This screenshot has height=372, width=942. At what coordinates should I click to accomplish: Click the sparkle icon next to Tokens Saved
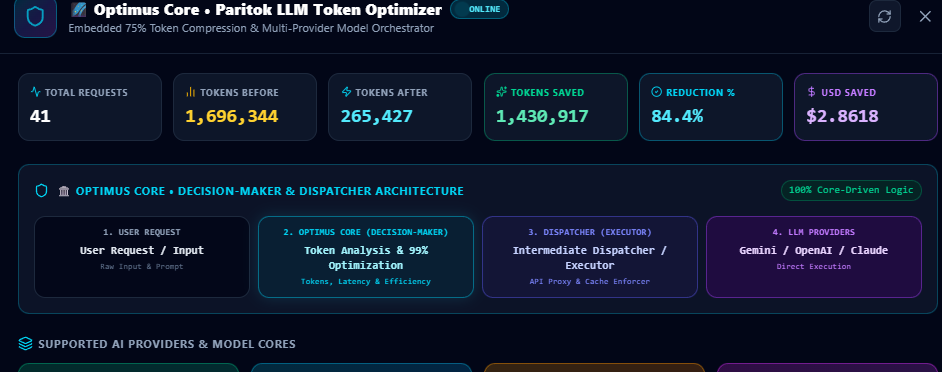coord(502,93)
